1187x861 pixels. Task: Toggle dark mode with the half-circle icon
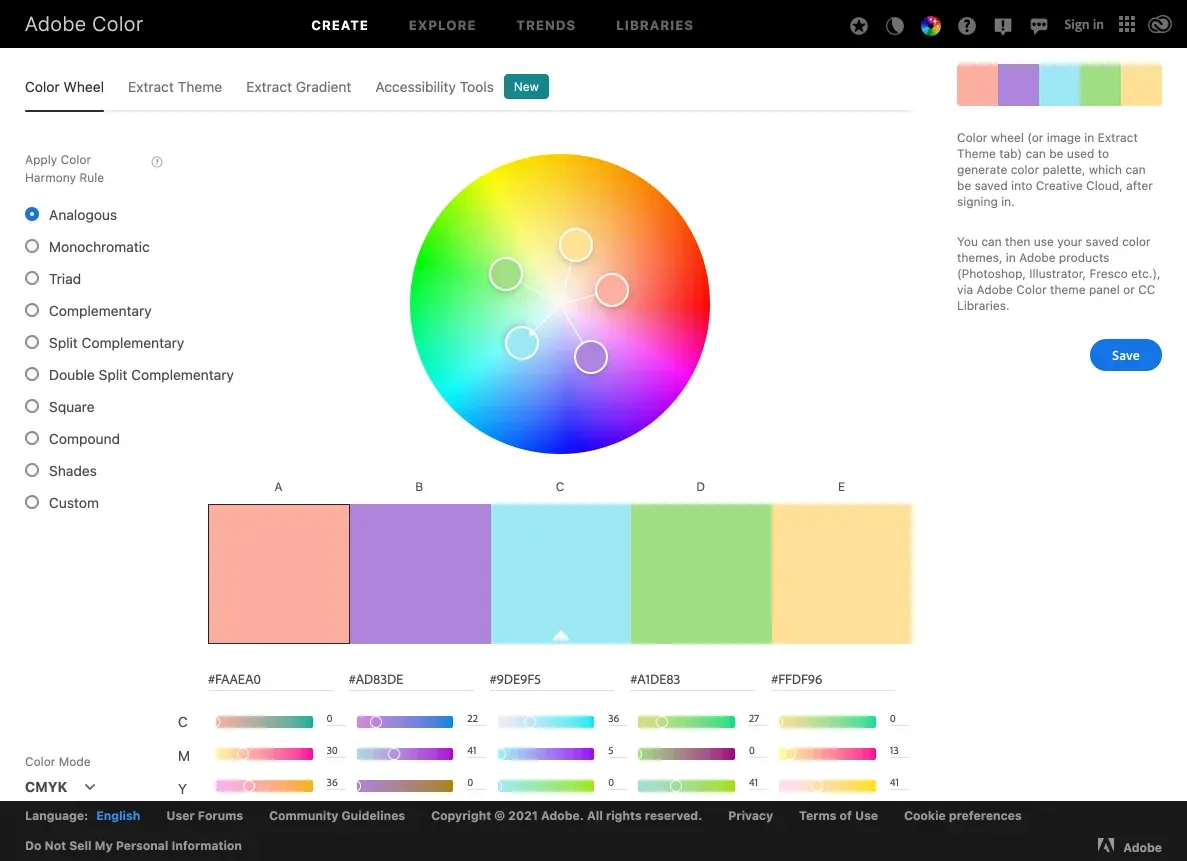click(x=894, y=25)
